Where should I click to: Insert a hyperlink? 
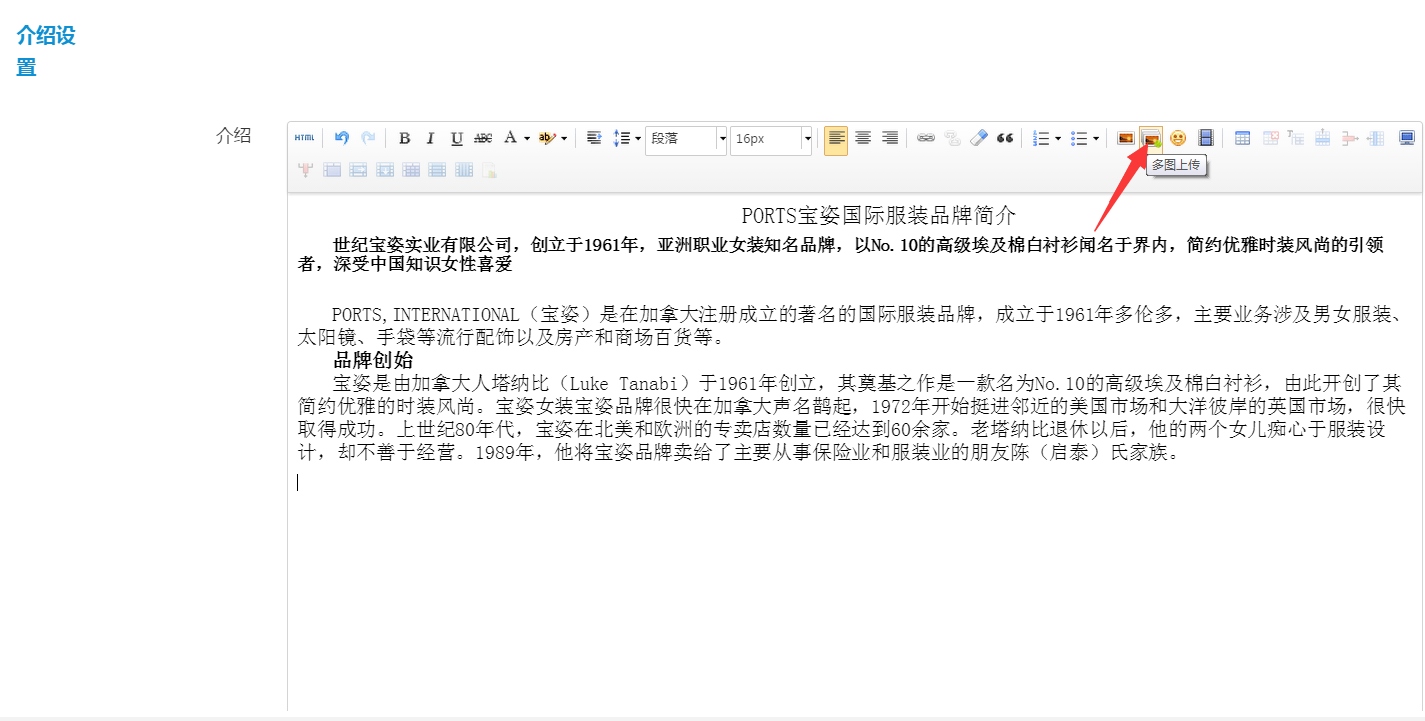pos(926,138)
